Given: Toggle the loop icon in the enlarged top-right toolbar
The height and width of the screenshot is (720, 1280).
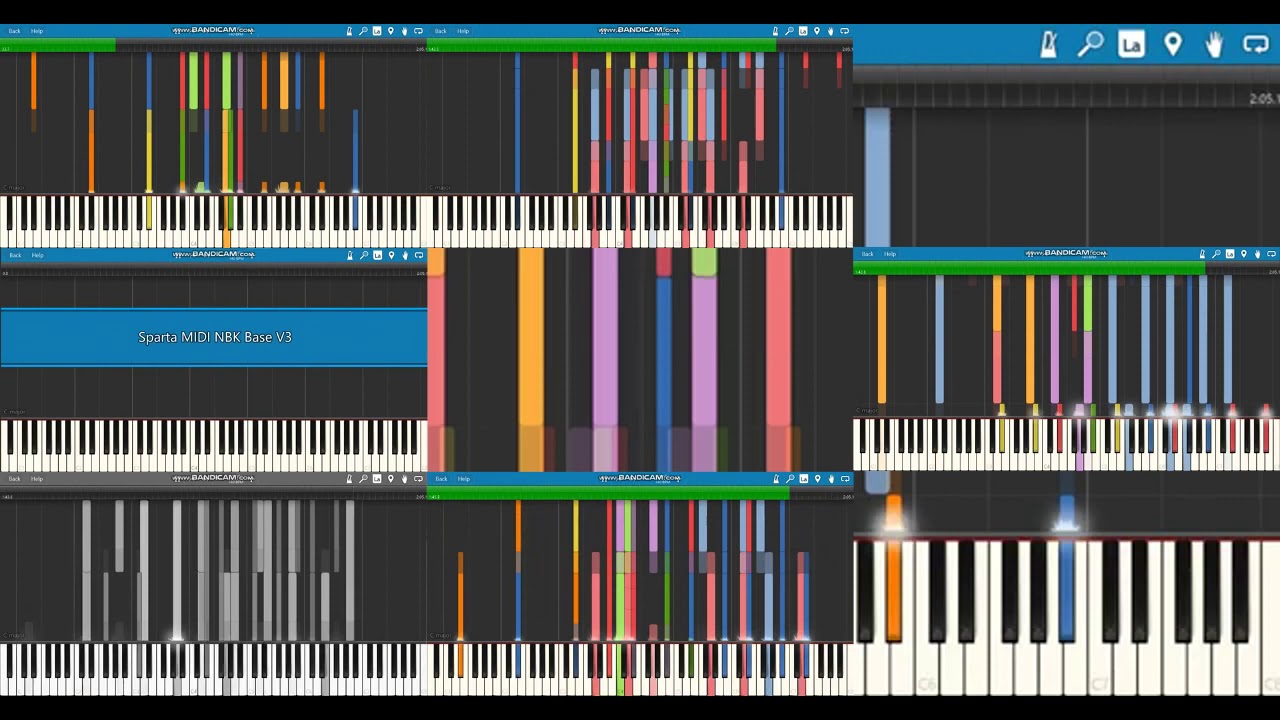Looking at the screenshot, I should [x=1256, y=45].
